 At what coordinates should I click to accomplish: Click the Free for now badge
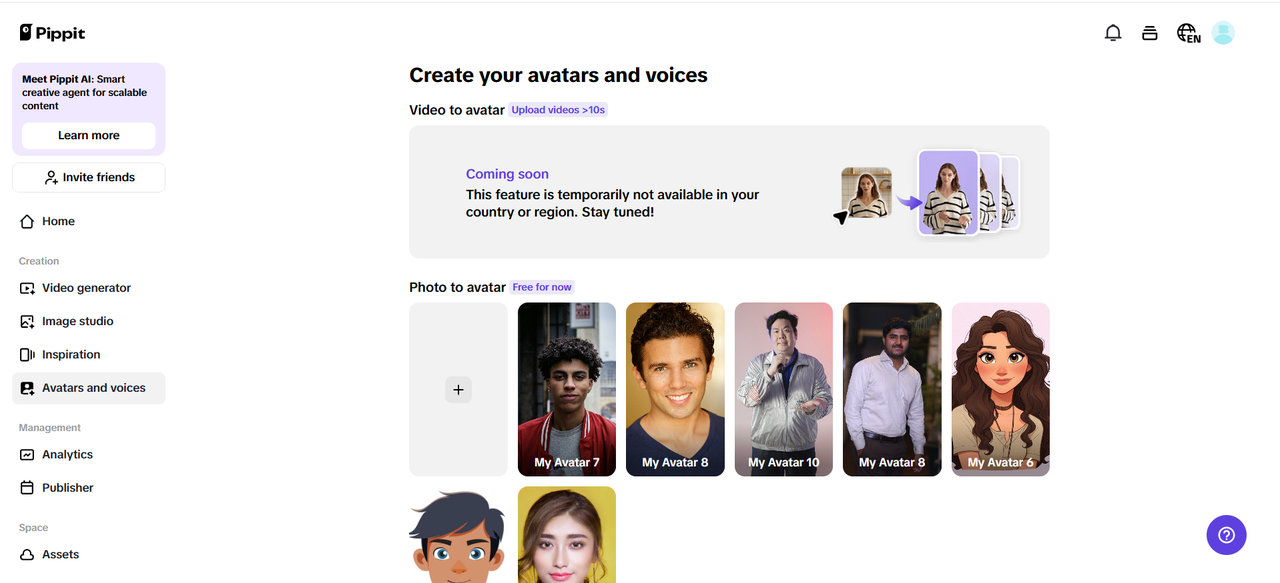(x=542, y=287)
